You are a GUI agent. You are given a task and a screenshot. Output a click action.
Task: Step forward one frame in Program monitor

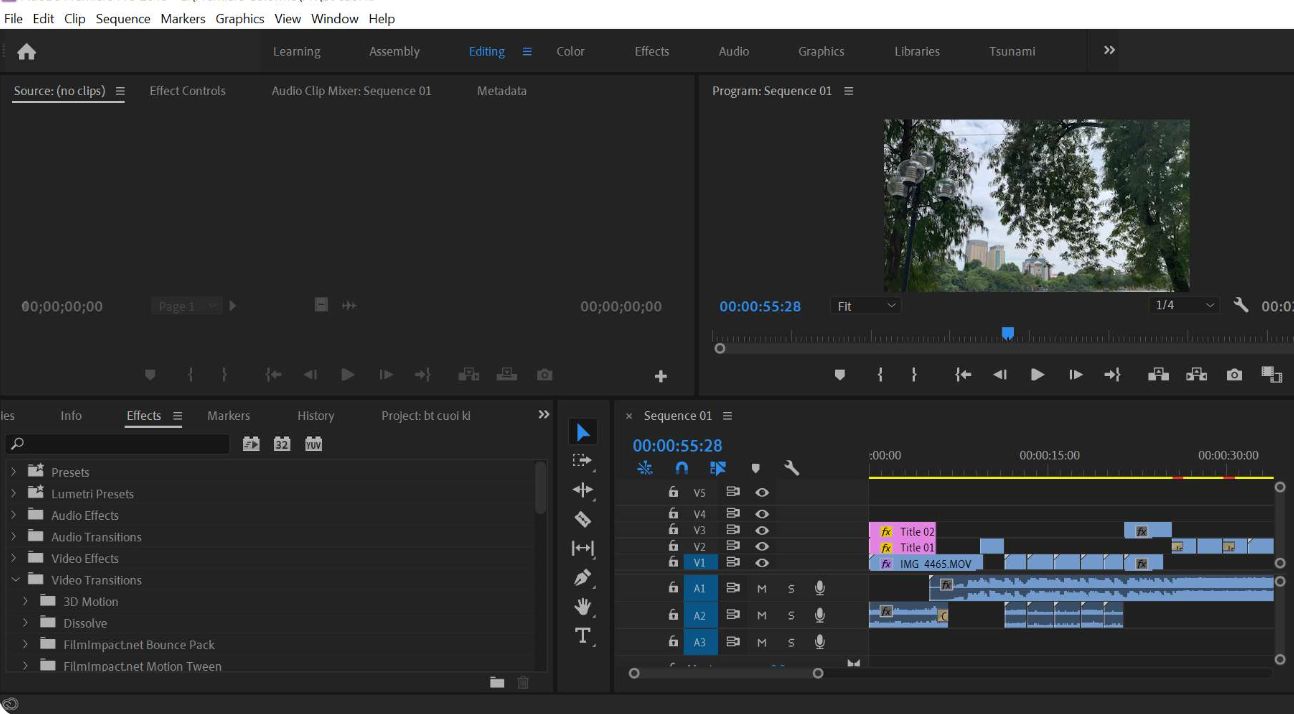[x=1075, y=375]
